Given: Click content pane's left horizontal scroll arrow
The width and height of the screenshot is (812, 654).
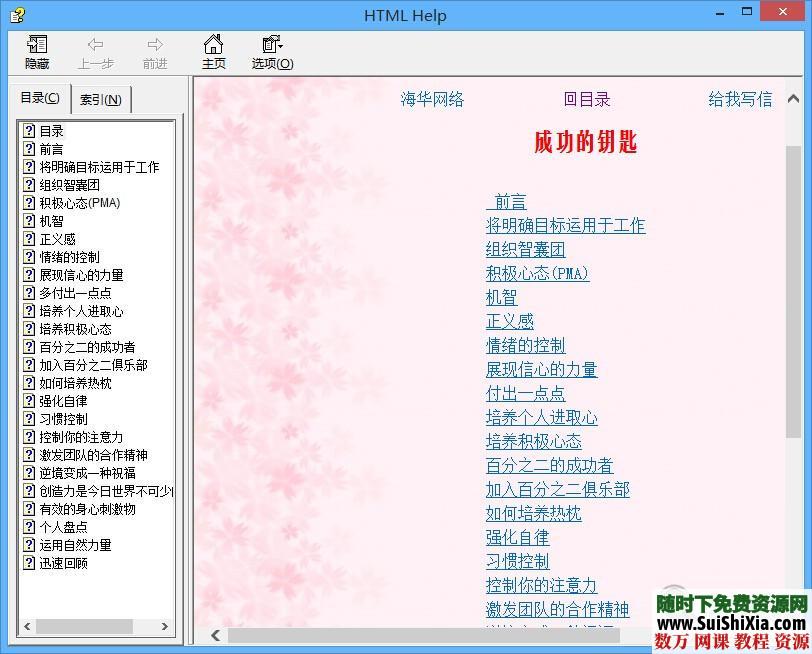Looking at the screenshot, I should click(216, 635).
